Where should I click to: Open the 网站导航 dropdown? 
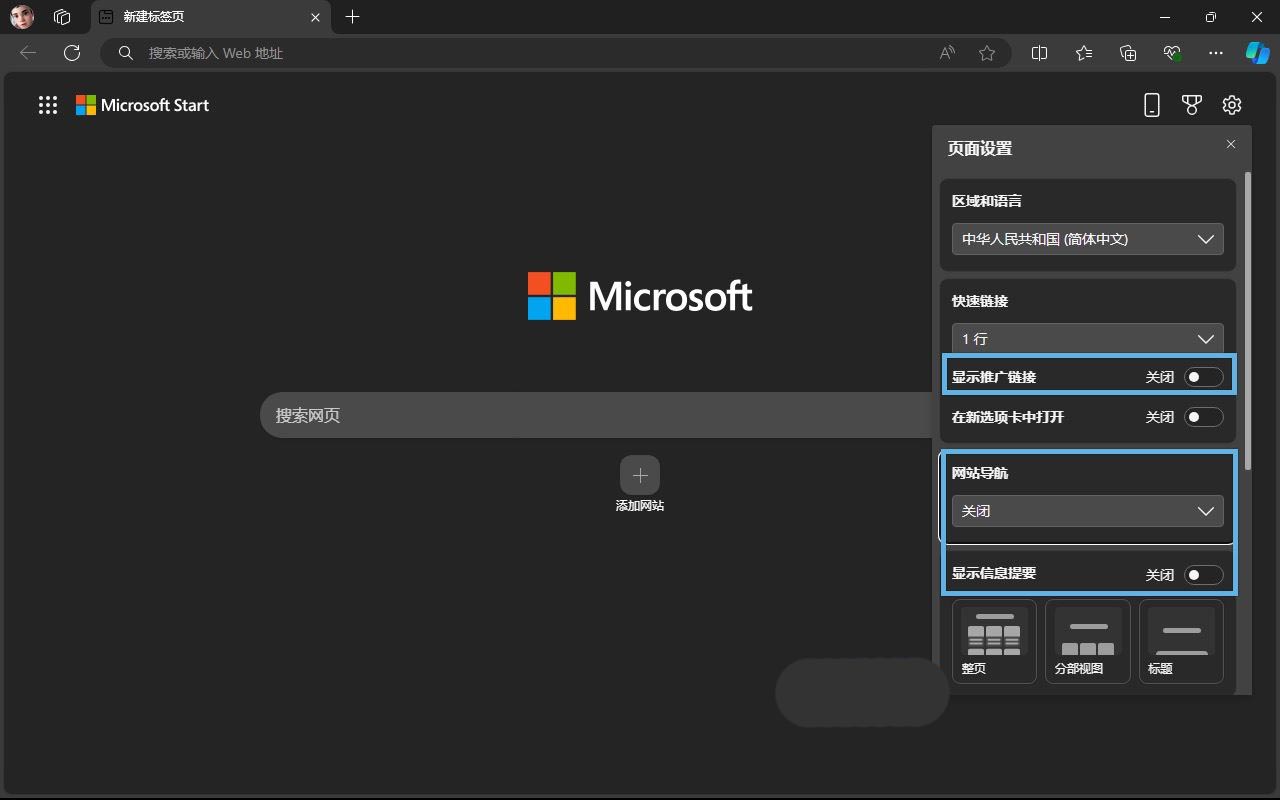pos(1088,511)
